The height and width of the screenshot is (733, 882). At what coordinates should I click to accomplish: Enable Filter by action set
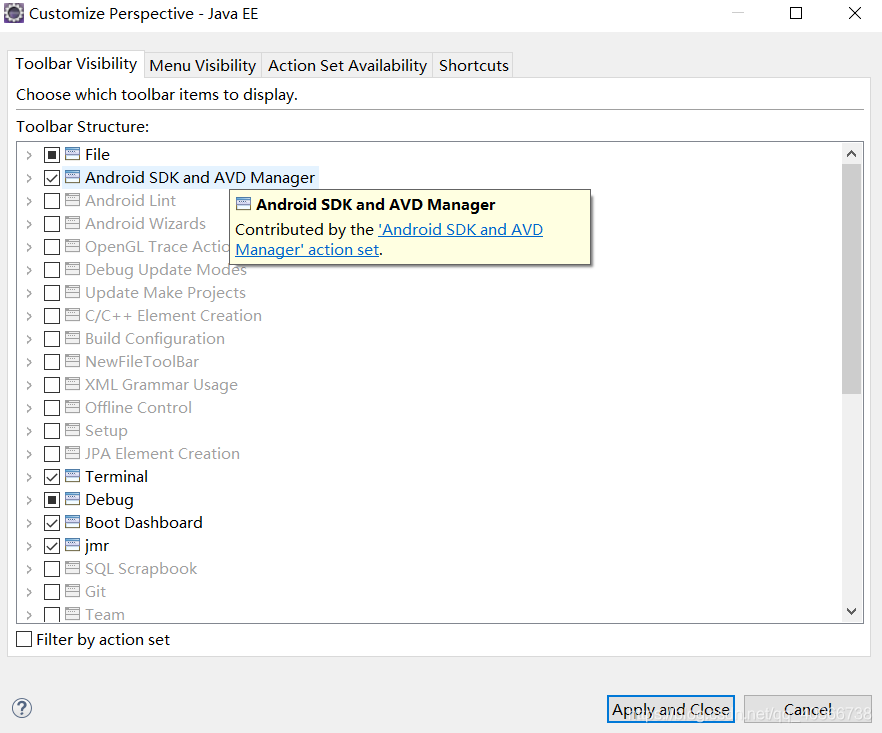pos(24,639)
